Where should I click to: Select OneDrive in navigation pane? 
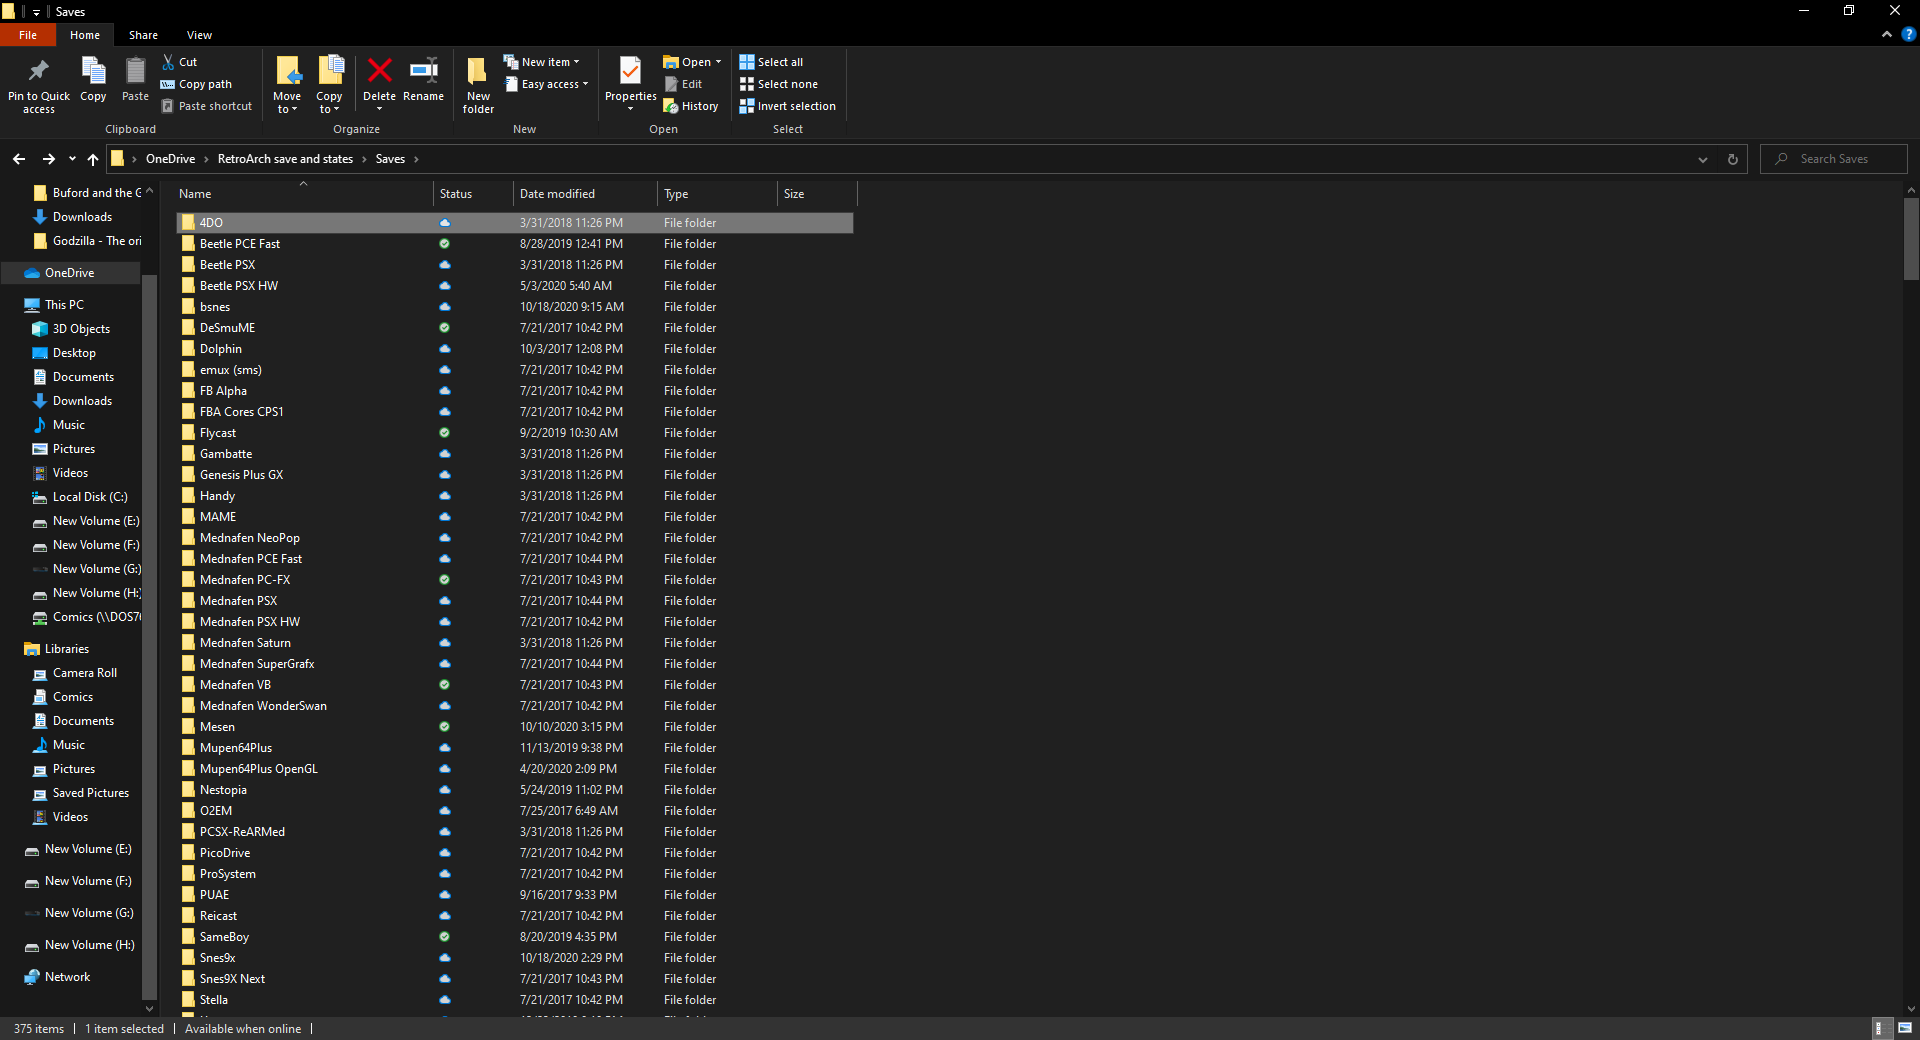[70, 273]
